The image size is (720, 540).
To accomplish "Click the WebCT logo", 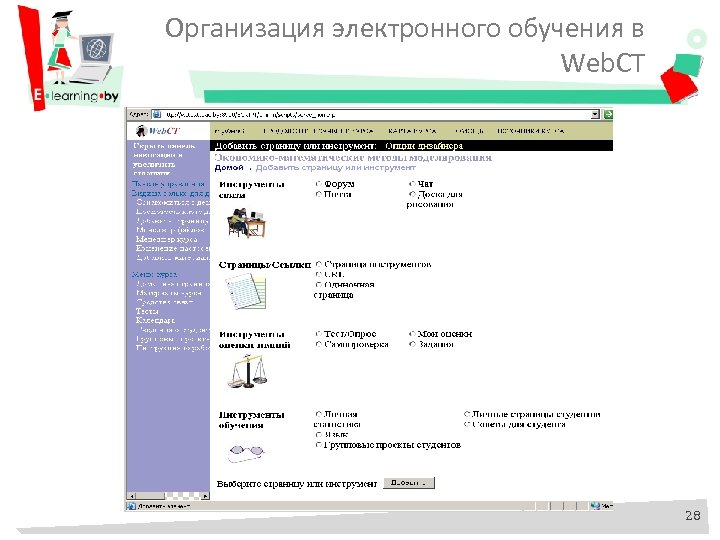I will 158,131.
